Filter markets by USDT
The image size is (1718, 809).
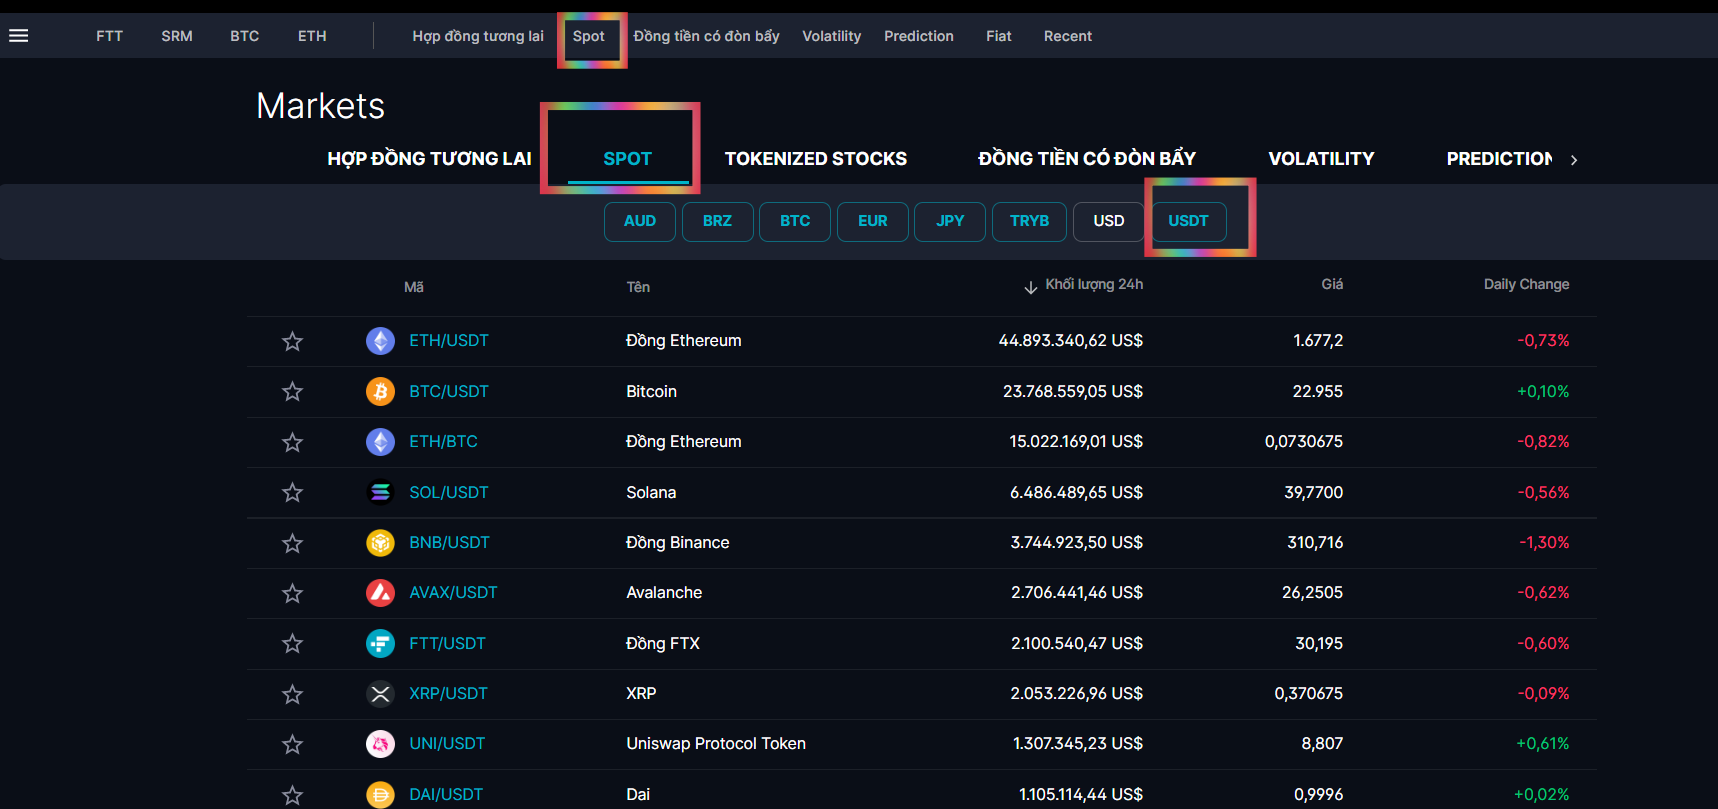[1188, 221]
